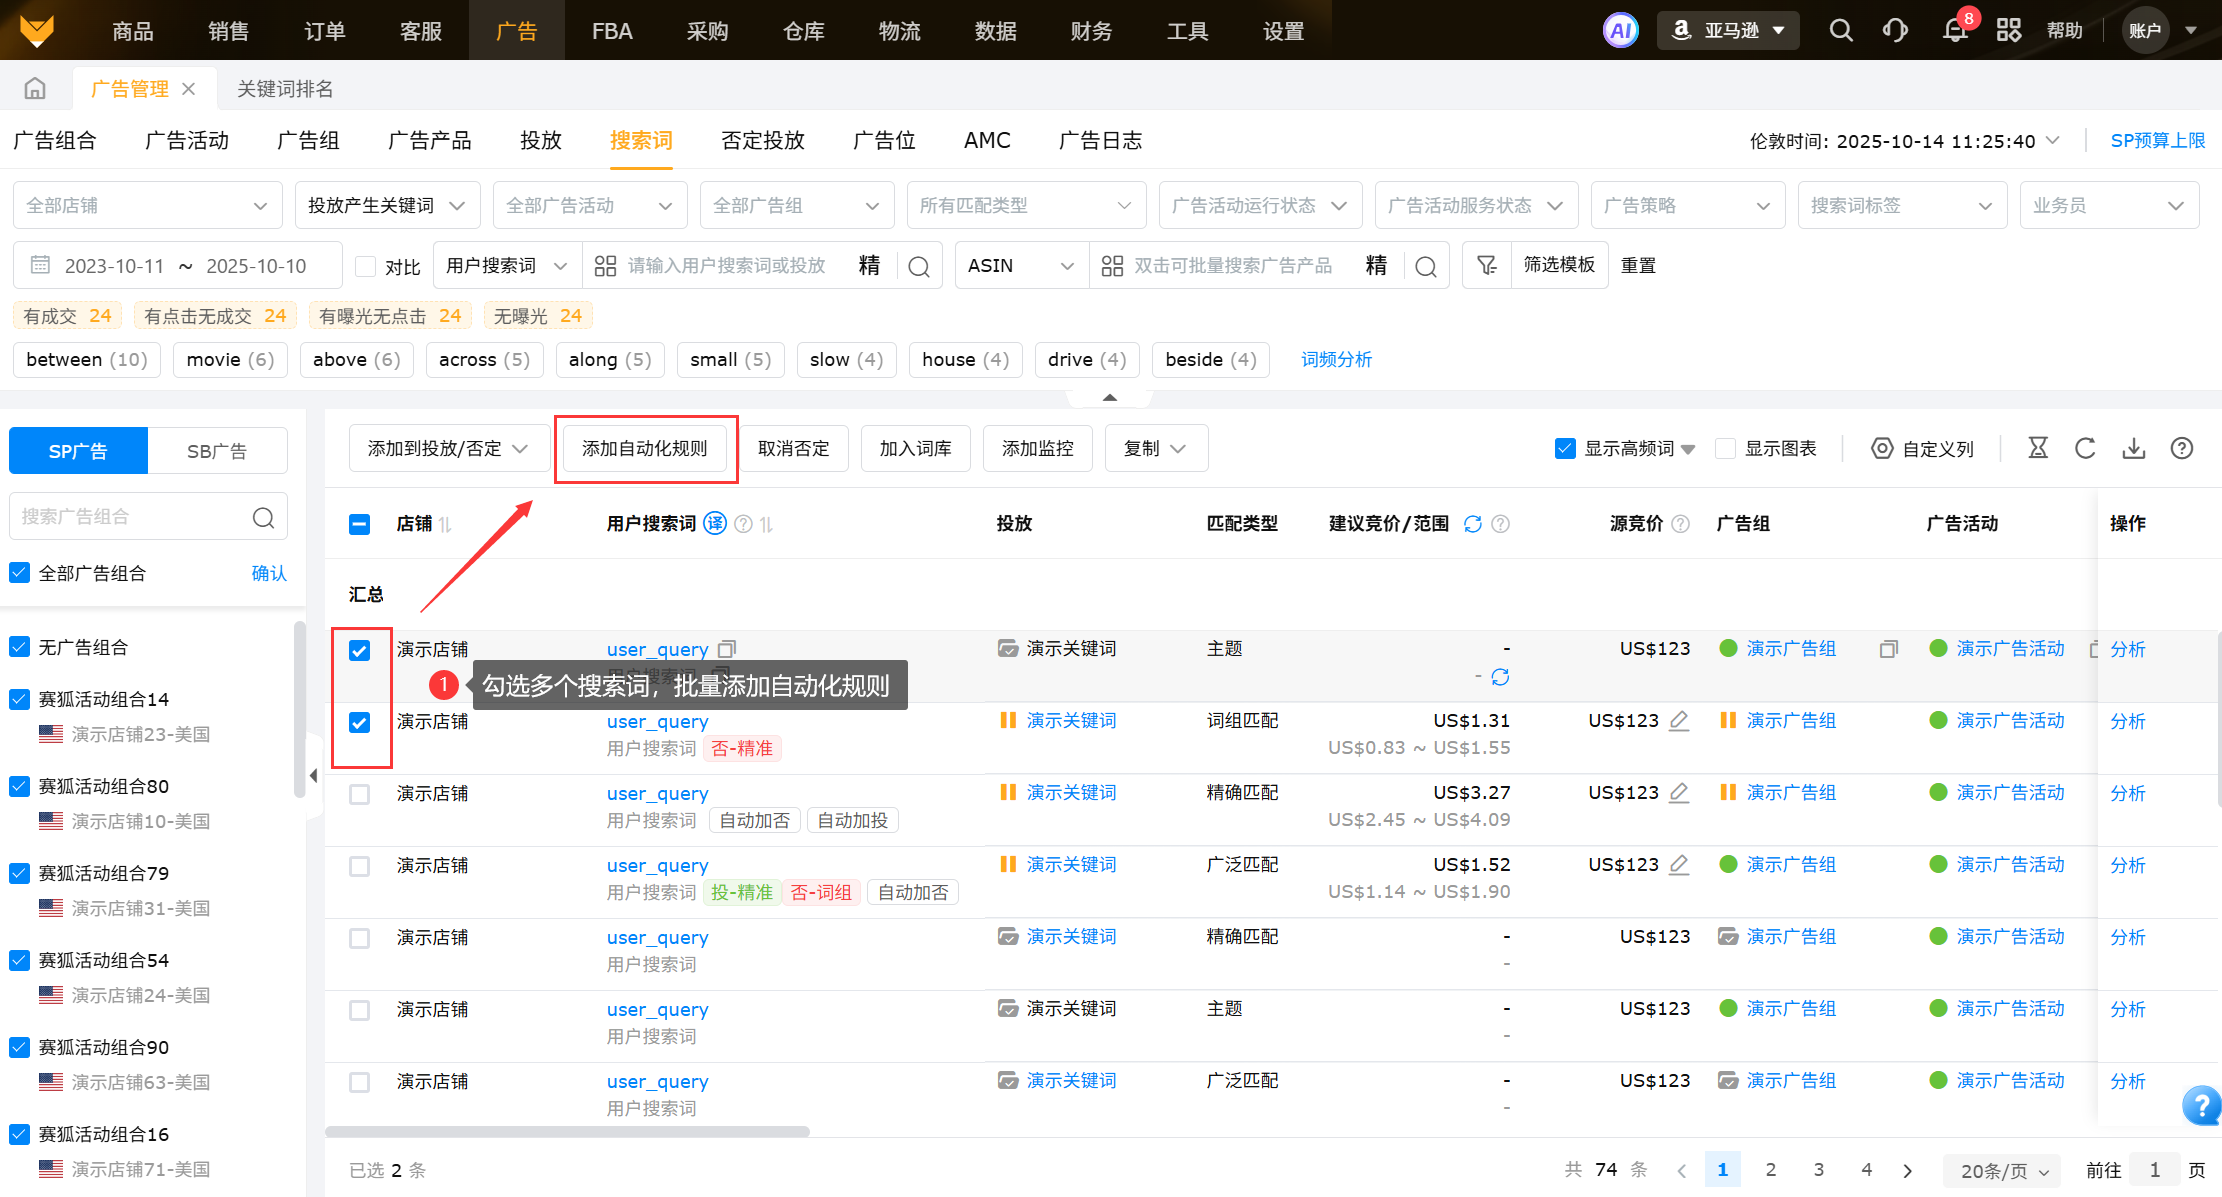Image resolution: width=2222 pixels, height=1197 pixels.
Task: Switch to the 否定投放 tab
Action: pyautogui.click(x=763, y=141)
